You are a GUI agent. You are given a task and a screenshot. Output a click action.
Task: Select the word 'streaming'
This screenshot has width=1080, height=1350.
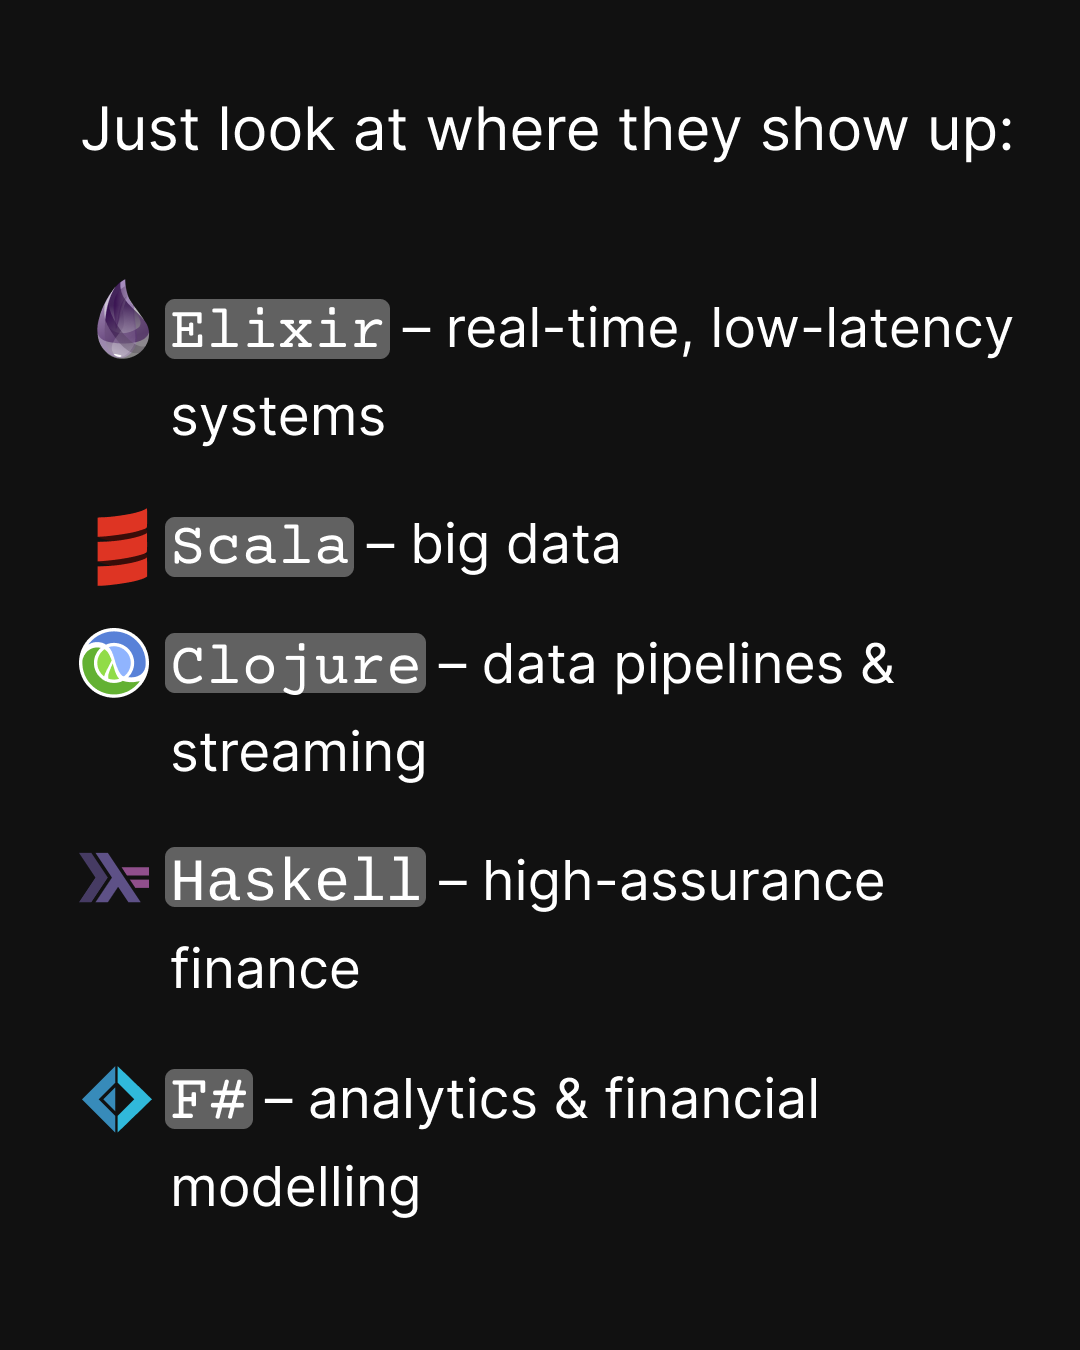click(298, 753)
